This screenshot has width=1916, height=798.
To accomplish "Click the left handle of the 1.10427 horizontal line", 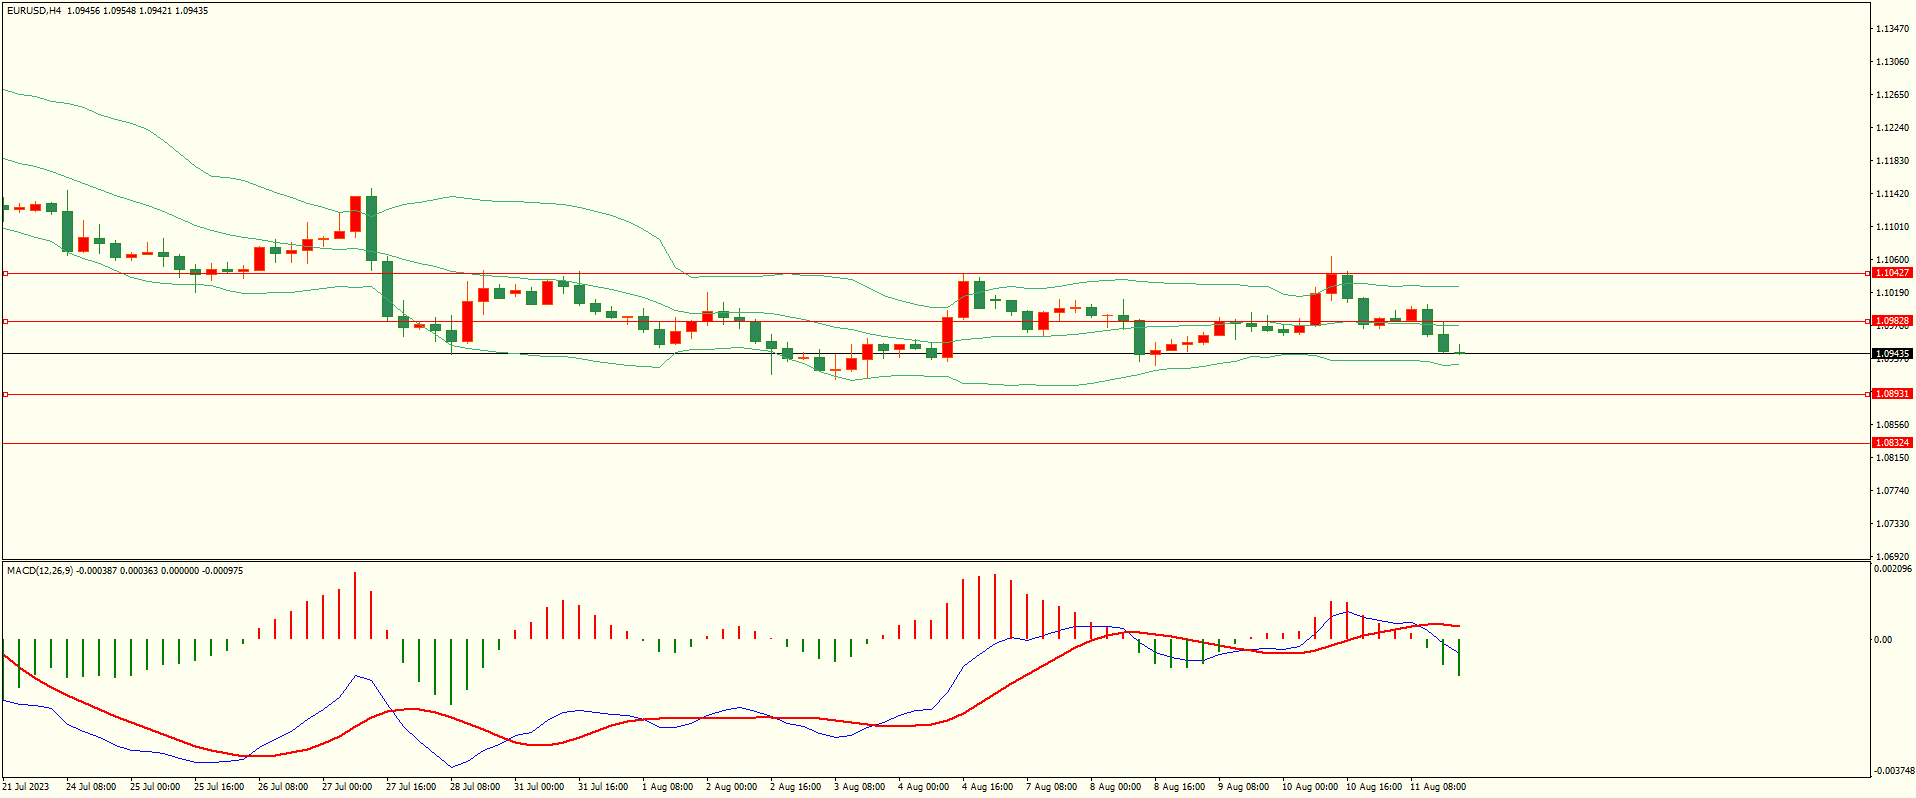I will [5, 273].
